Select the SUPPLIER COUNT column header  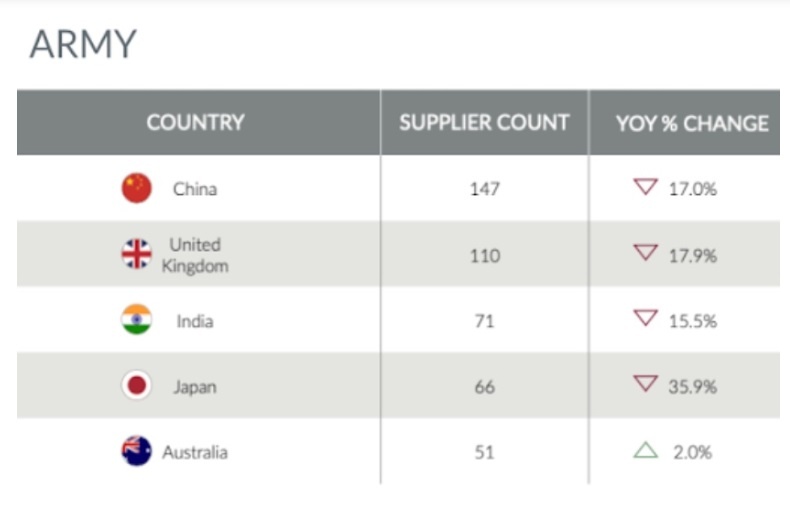(484, 122)
